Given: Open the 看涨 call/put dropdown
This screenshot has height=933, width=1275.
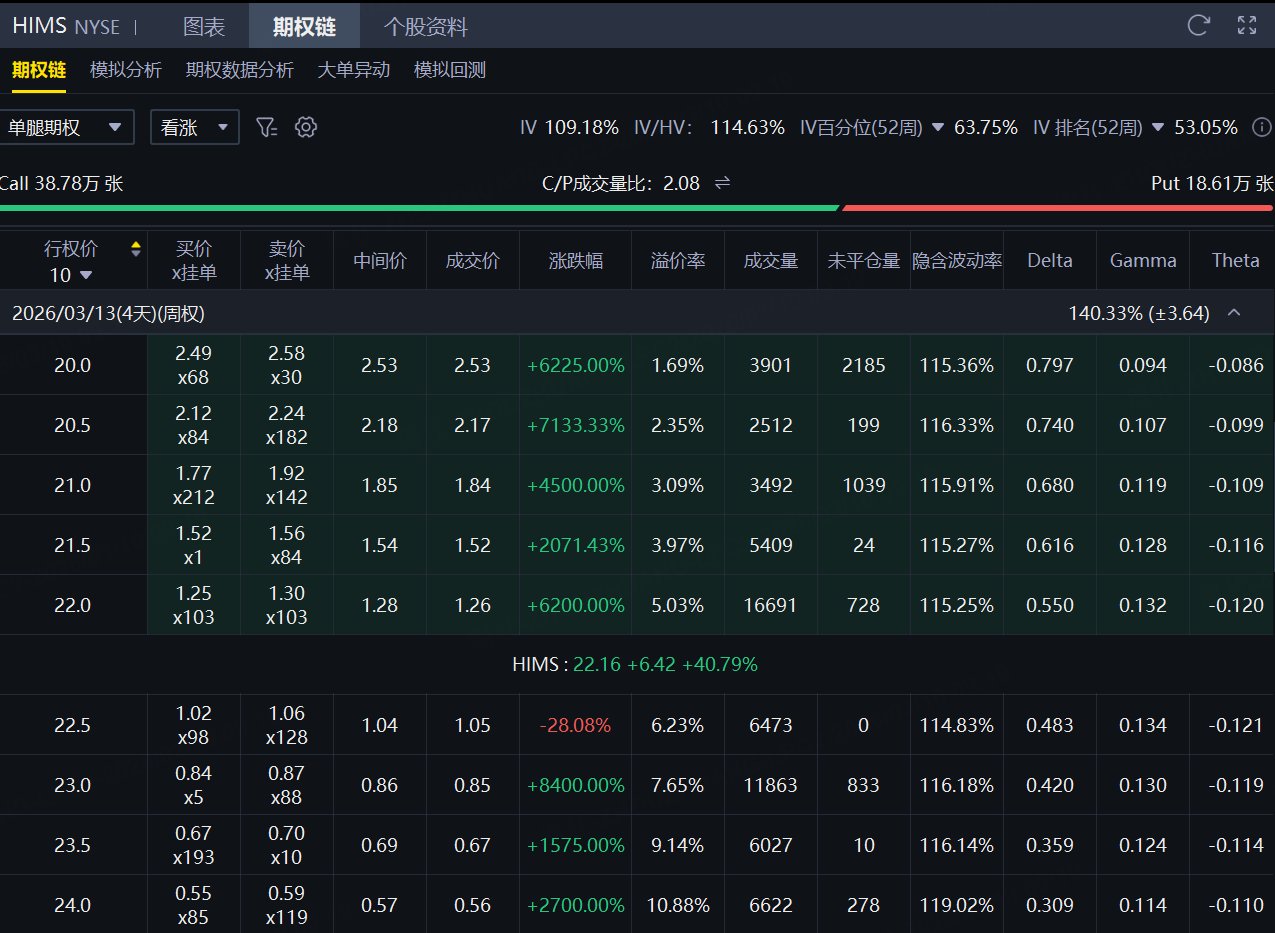Looking at the screenshot, I should tap(194, 127).
